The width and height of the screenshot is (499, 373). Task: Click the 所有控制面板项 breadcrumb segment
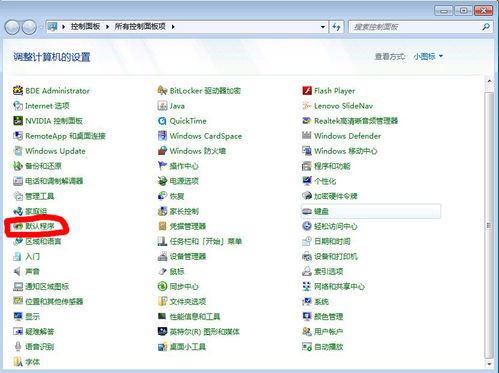coord(140,27)
